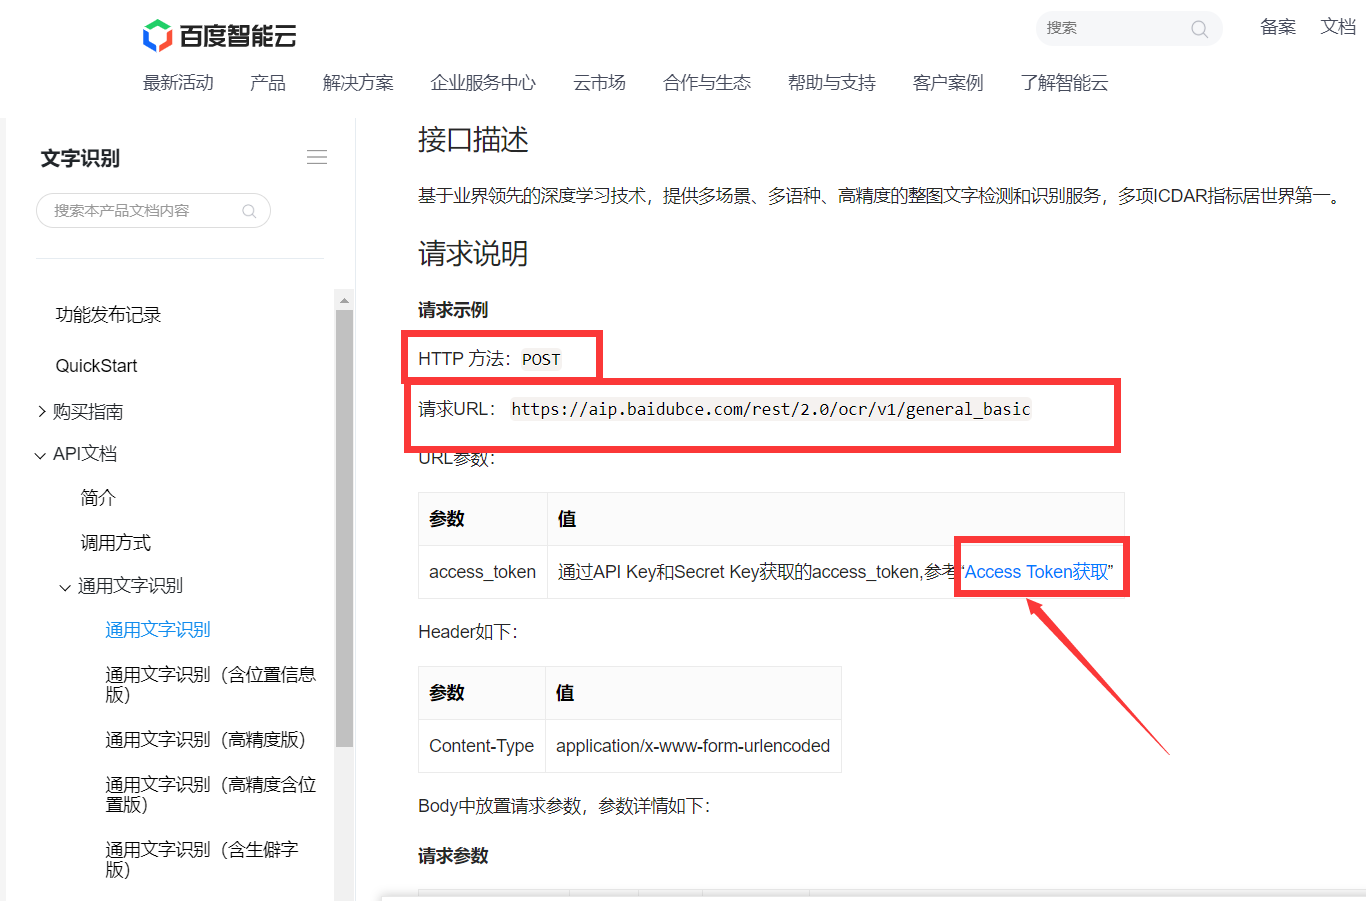1366x901 pixels.
Task: Click the 备案 link at top right
Action: (x=1278, y=27)
